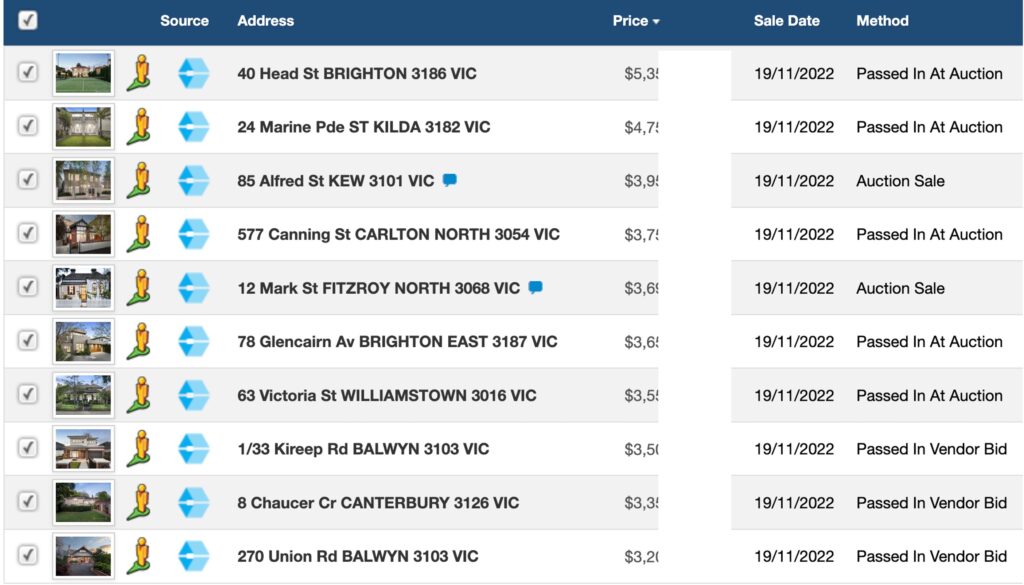Open property thumbnail for 270 Union Rd
This screenshot has width=1024, height=585.
pyautogui.click(x=83, y=556)
